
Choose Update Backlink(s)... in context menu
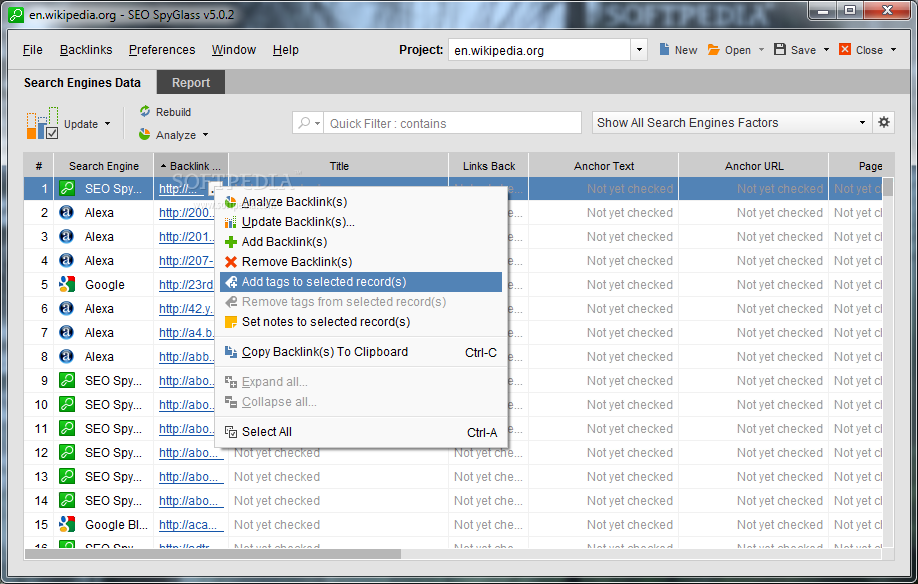pos(361,222)
